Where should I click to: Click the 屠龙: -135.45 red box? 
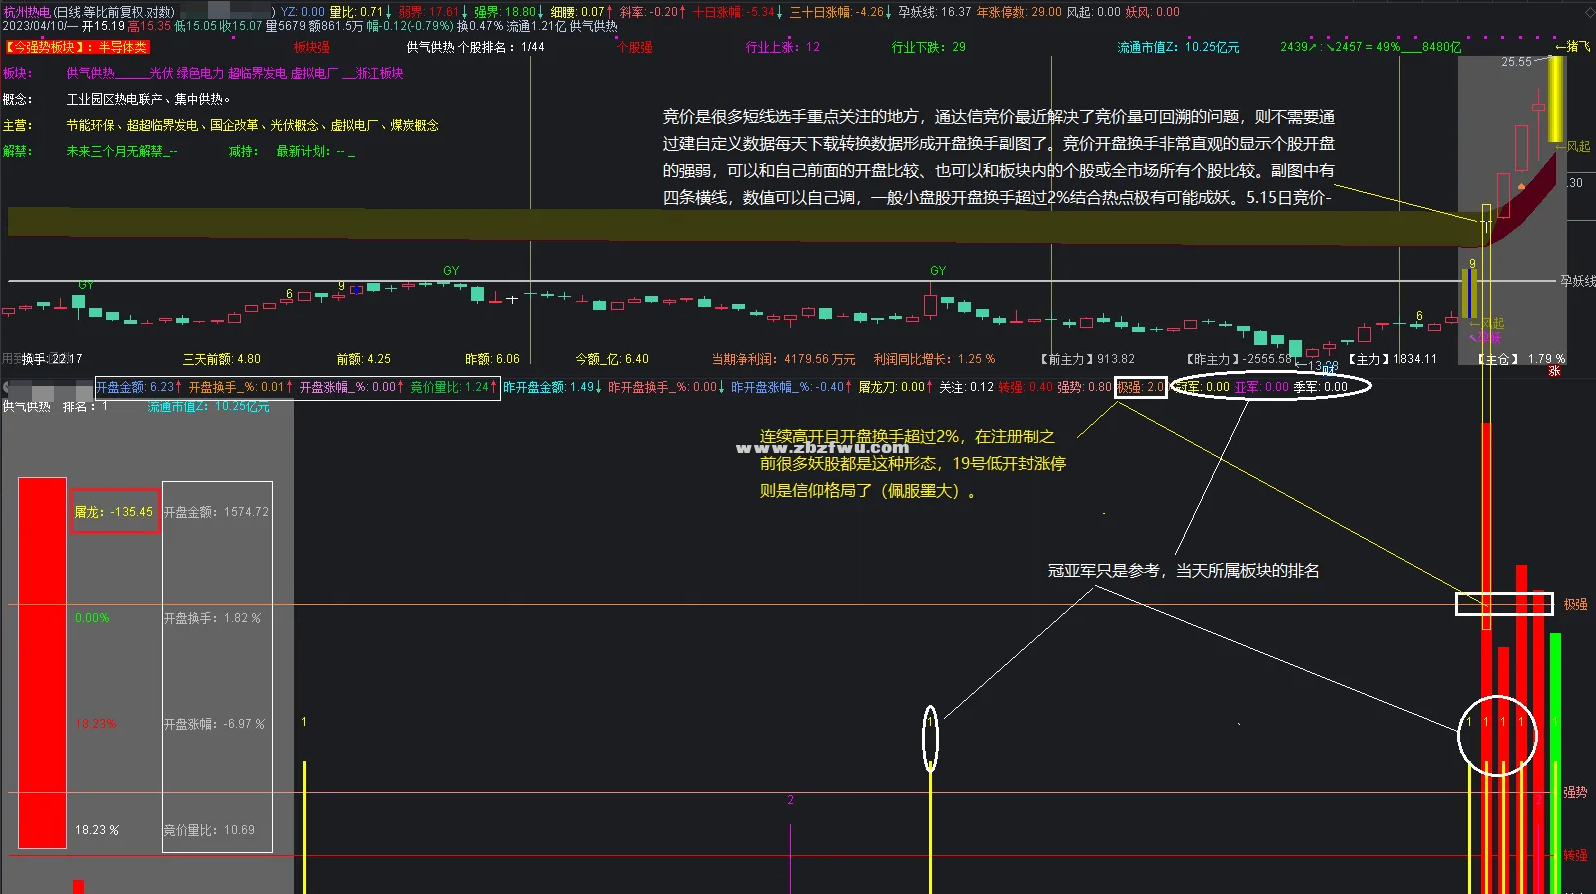coord(114,511)
